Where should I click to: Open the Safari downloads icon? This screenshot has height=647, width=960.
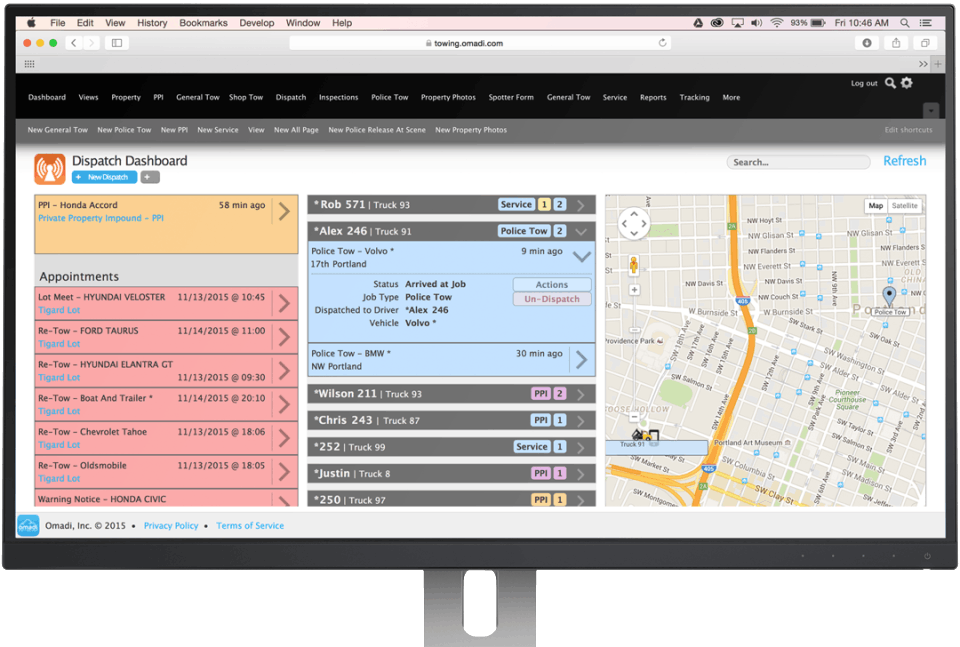[867, 43]
